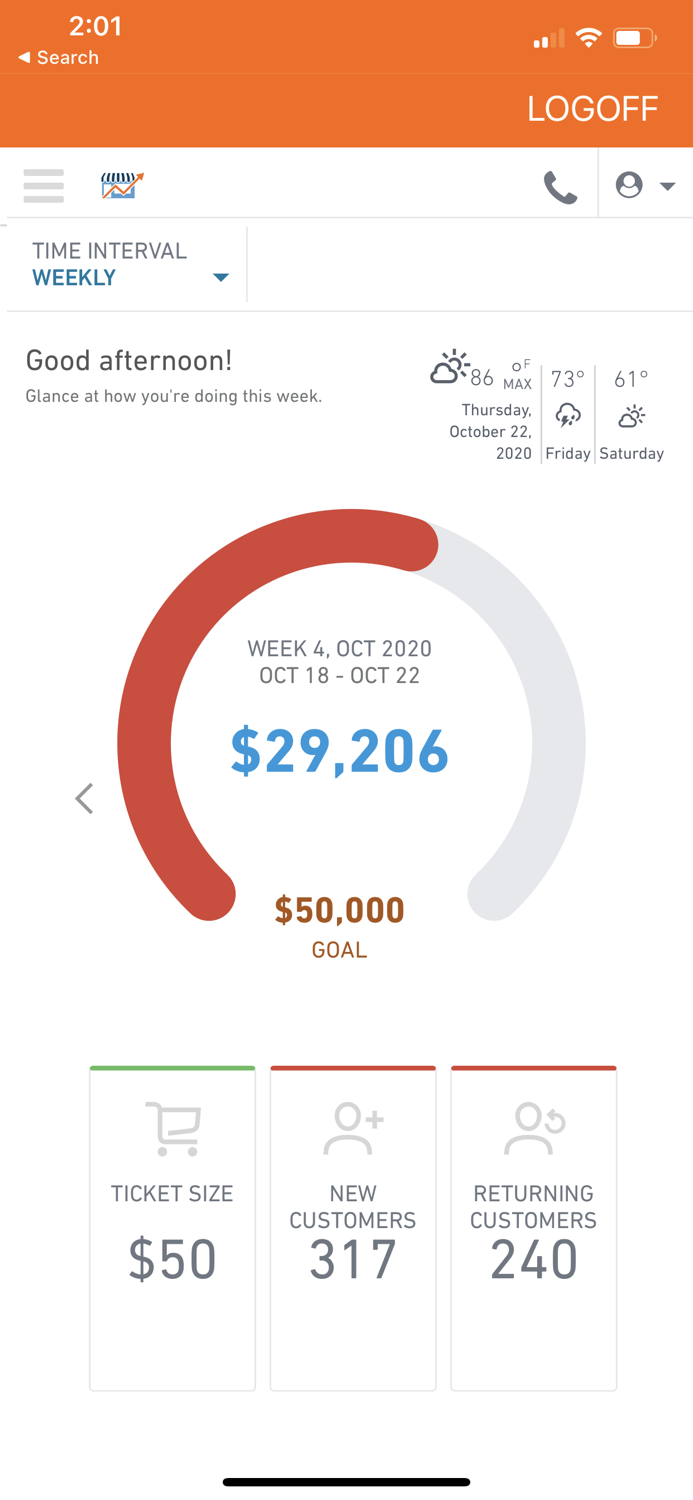Image resolution: width=693 pixels, height=1500 pixels.
Task: Select the Ticket Size shopping cart icon
Action: point(172,1126)
